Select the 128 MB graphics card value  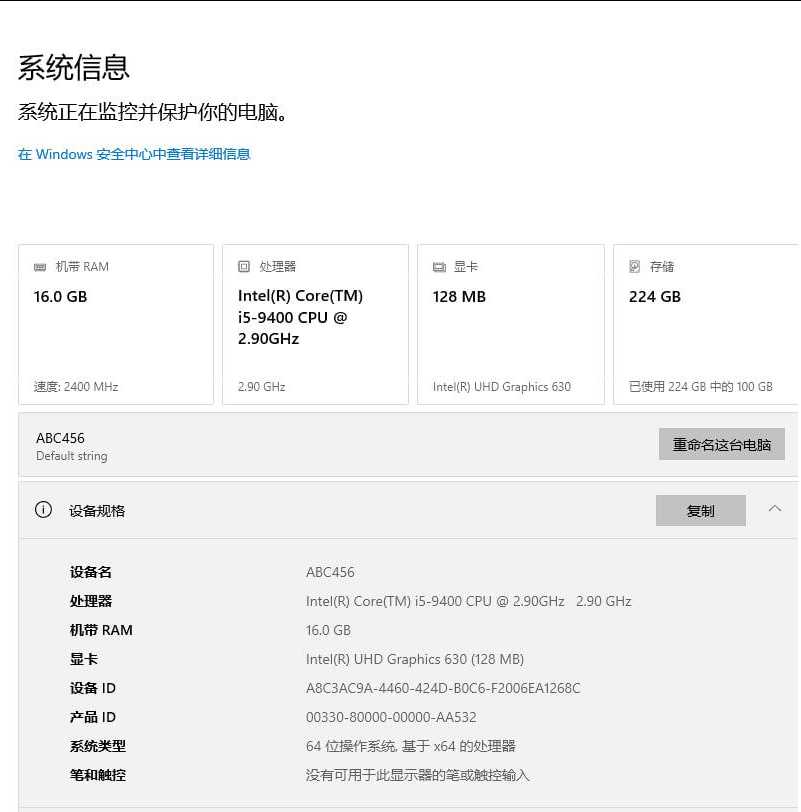point(459,297)
